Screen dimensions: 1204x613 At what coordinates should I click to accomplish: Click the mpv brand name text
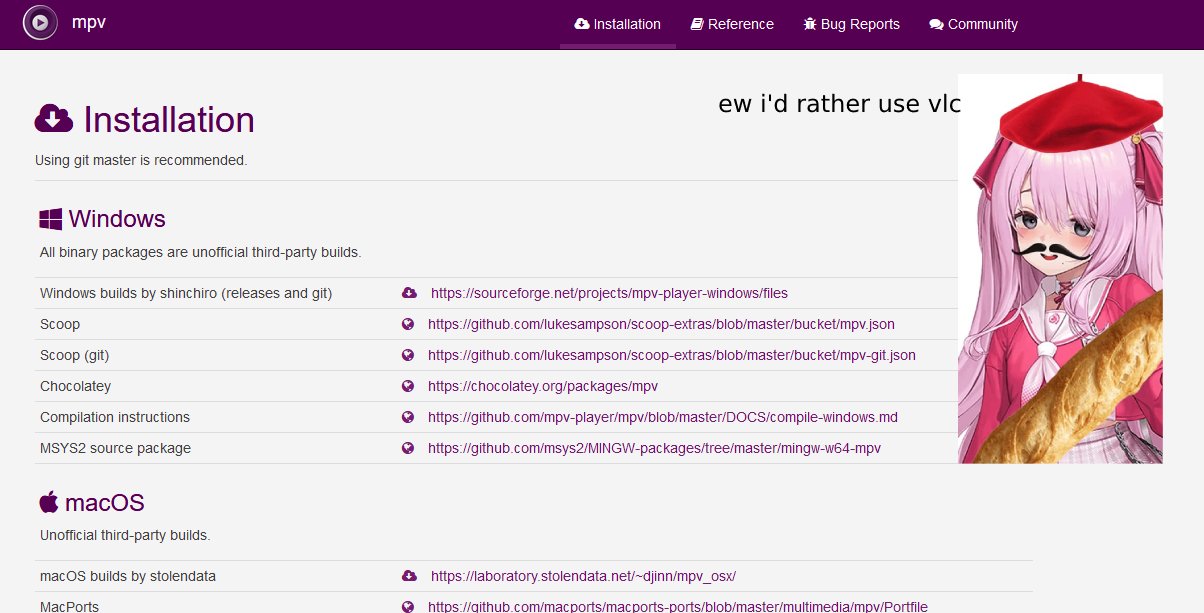[x=89, y=21]
